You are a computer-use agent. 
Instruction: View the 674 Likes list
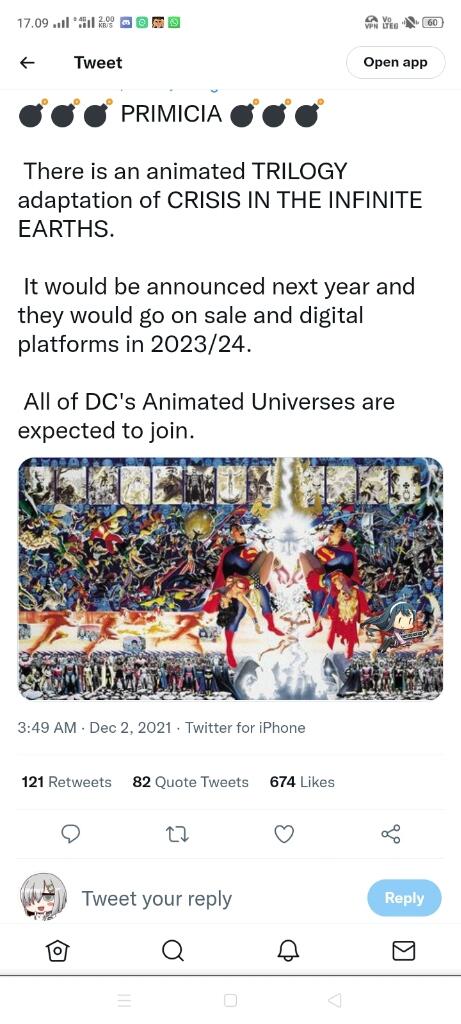click(x=302, y=782)
